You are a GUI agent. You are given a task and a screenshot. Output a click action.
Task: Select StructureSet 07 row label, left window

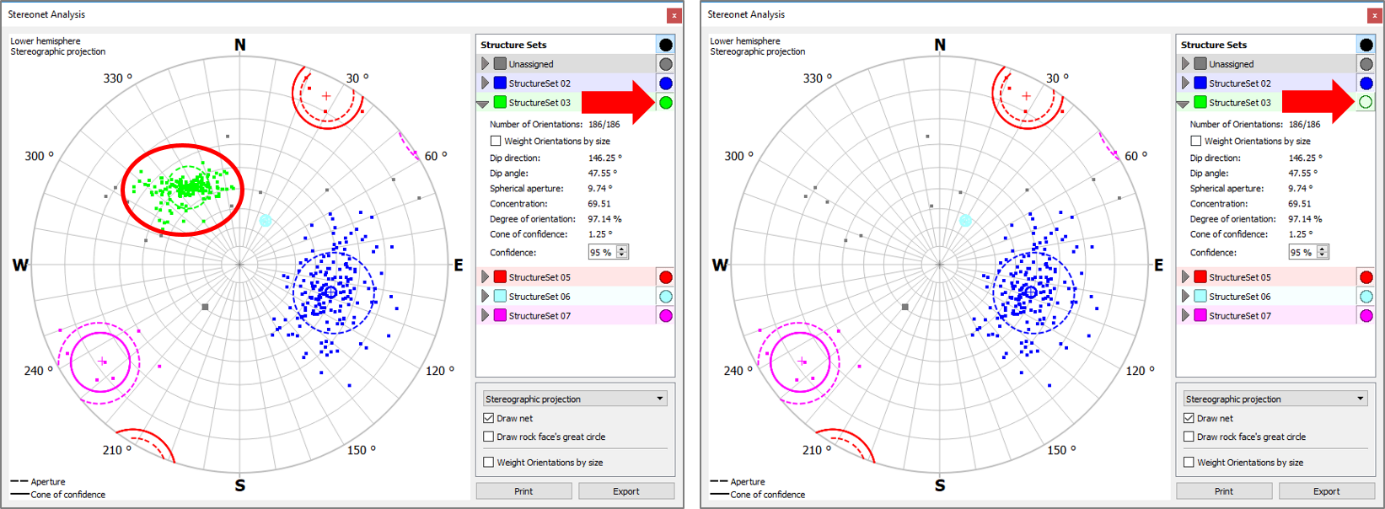(539, 316)
